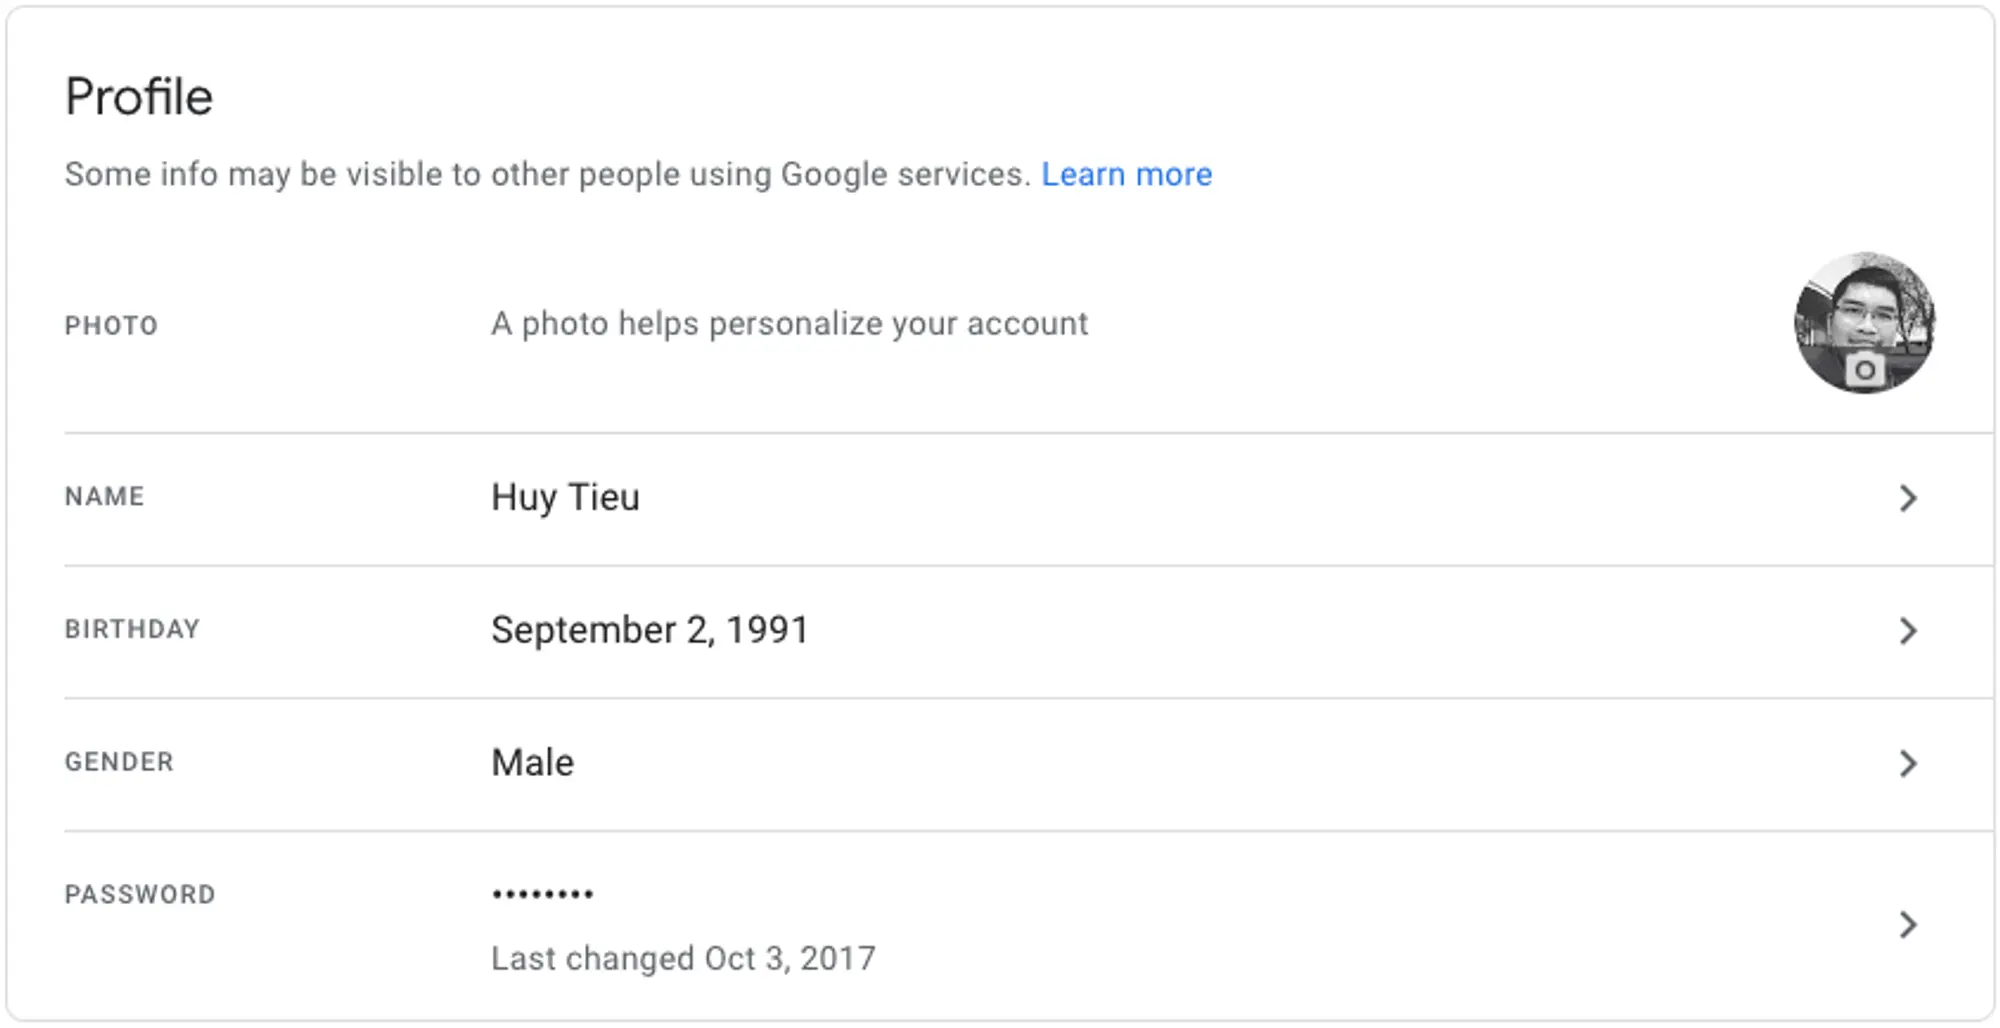Click the Google services visibility notice text
Viewport: 2000px width, 1028px height.
click(547, 174)
